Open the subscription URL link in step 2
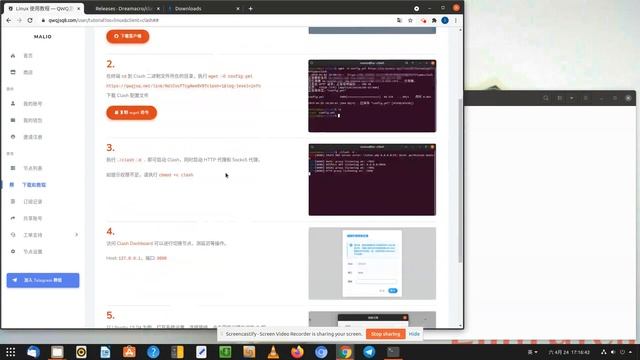This screenshot has width=640, height=360. (183, 86)
